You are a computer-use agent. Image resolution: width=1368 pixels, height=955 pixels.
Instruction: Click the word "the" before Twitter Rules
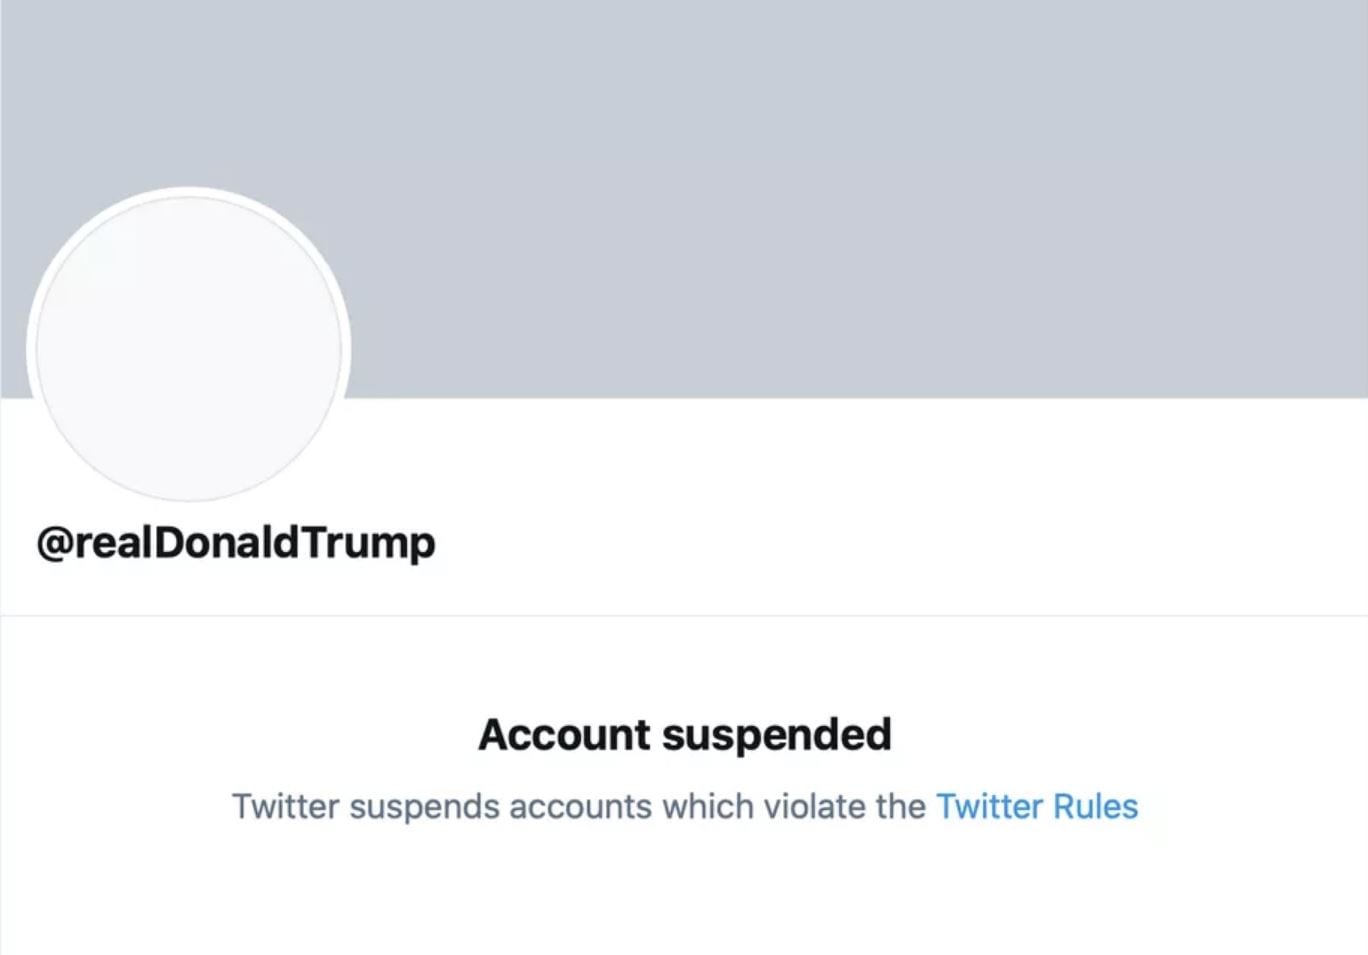(x=900, y=806)
